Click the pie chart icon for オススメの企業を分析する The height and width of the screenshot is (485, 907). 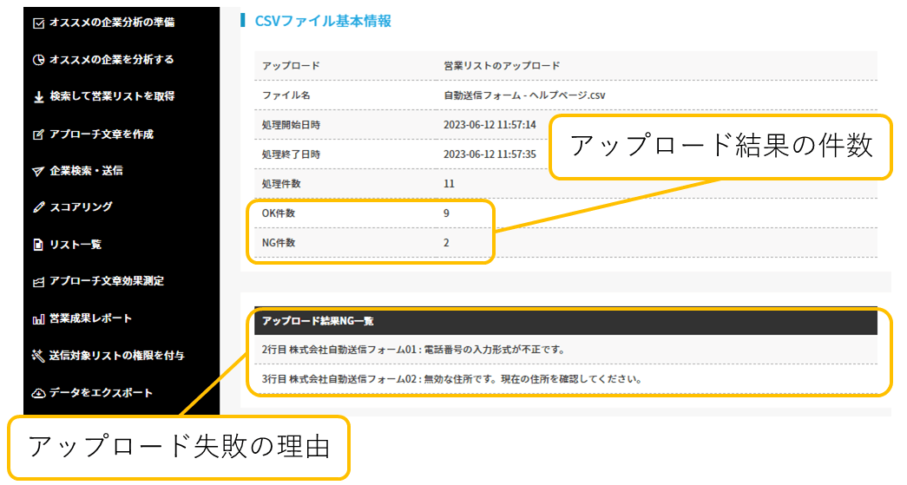coord(39,60)
